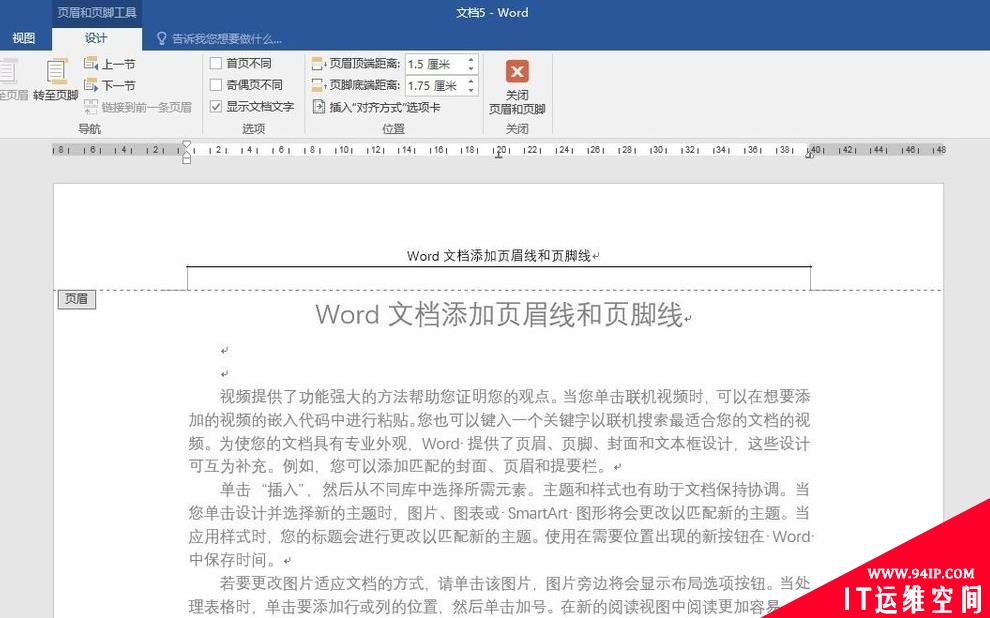Viewport: 990px width, 618px height.
Task: Click paragraph starting 视频提供了功能强大的方法
Action: [499, 432]
